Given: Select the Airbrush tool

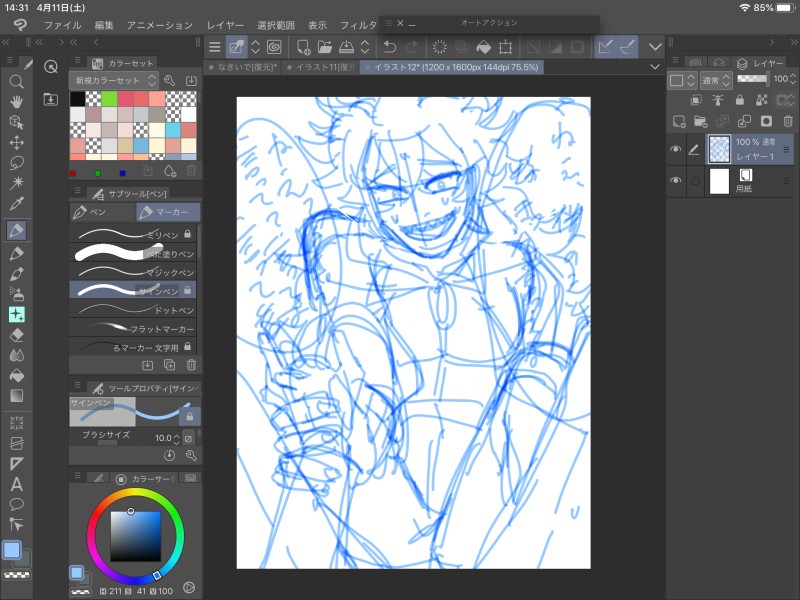Looking at the screenshot, I should pos(16,294).
